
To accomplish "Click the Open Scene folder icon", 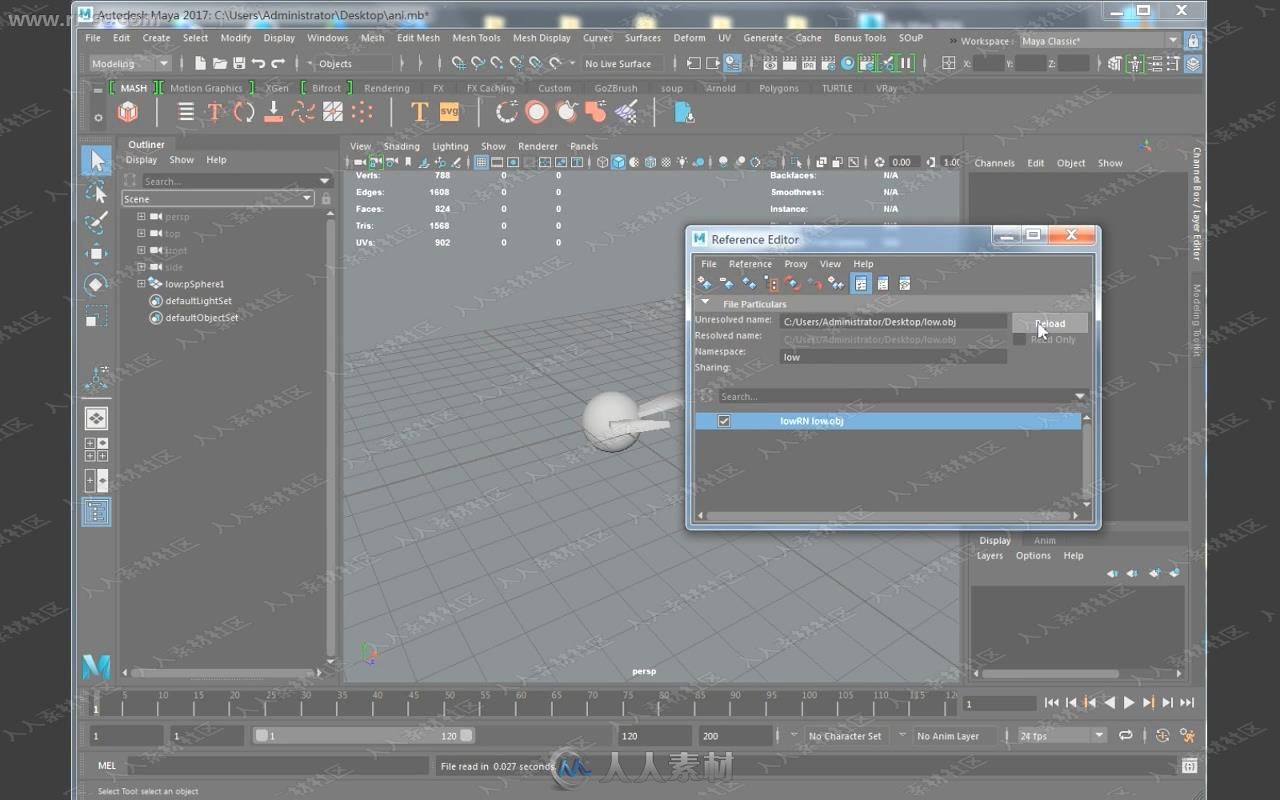I will (219, 63).
